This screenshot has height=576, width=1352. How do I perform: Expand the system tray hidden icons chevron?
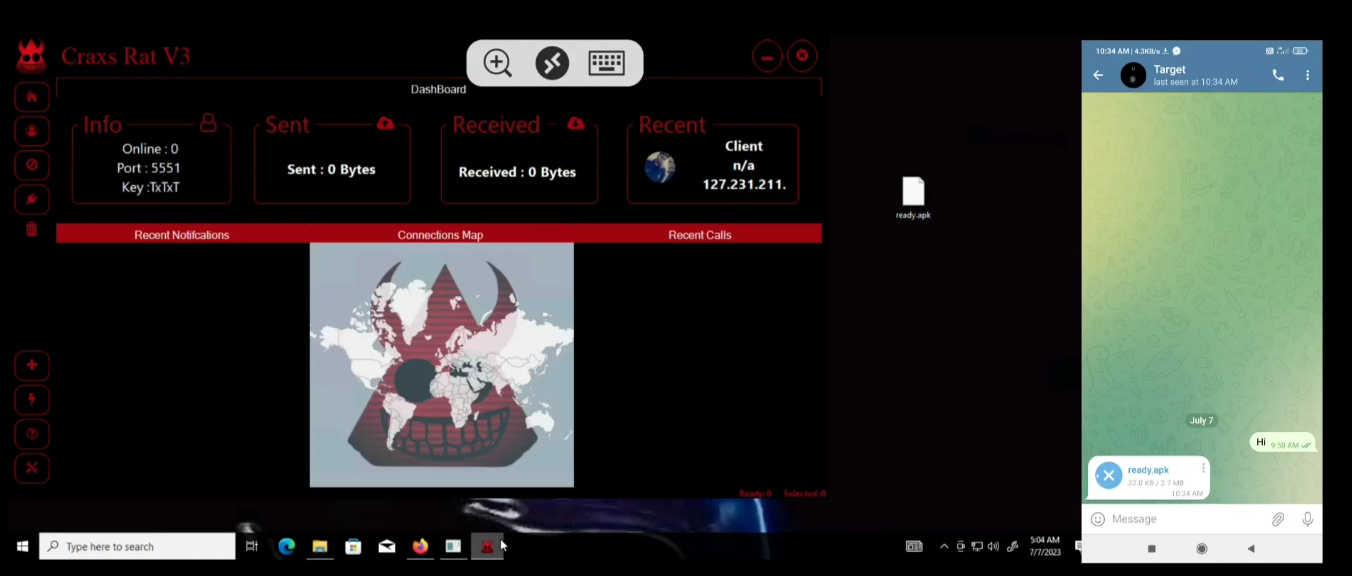point(944,546)
